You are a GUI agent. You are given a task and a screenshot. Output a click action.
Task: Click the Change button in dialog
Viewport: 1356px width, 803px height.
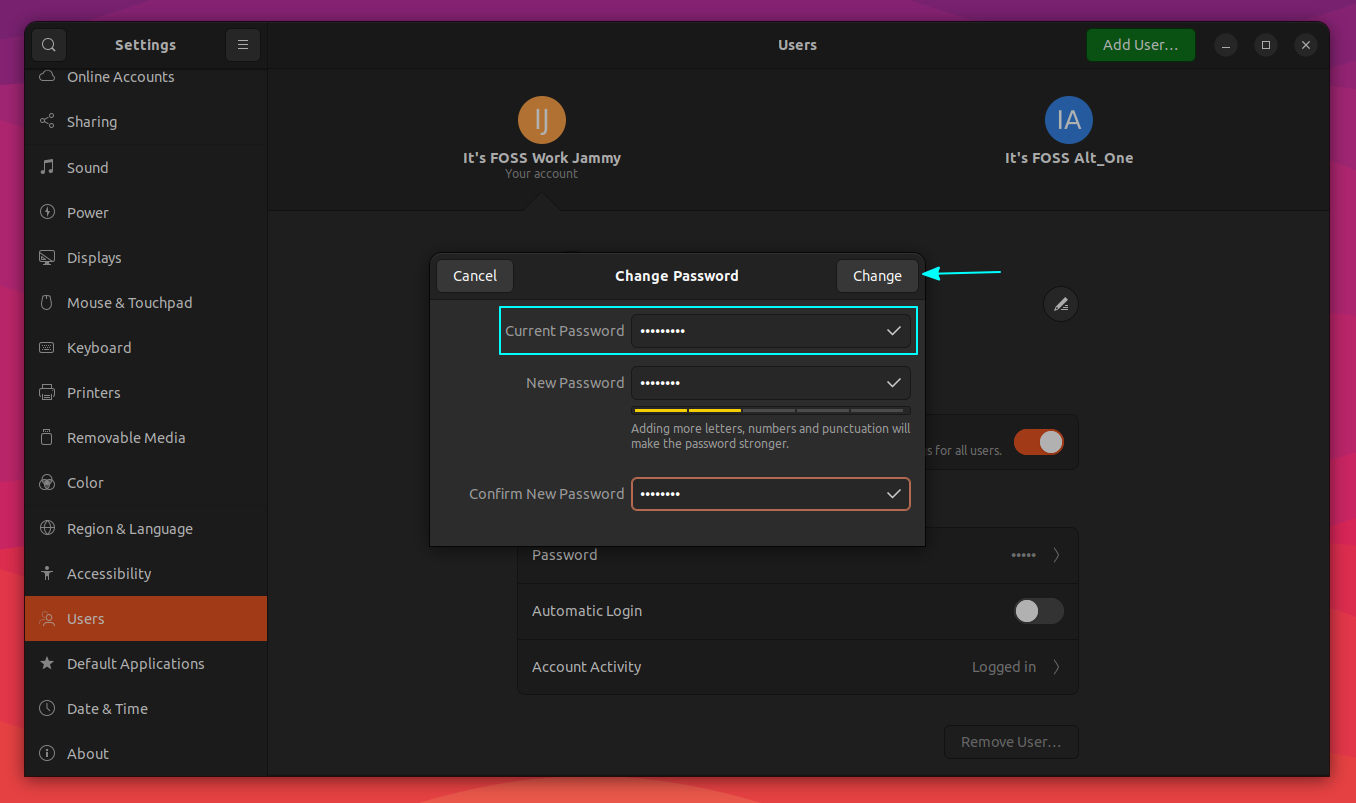pos(877,276)
